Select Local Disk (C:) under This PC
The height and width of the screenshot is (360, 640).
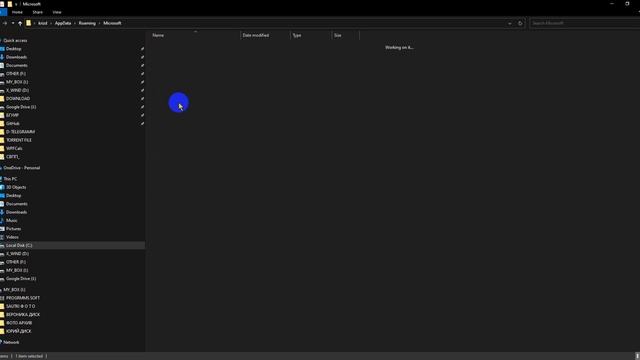tap(19, 245)
